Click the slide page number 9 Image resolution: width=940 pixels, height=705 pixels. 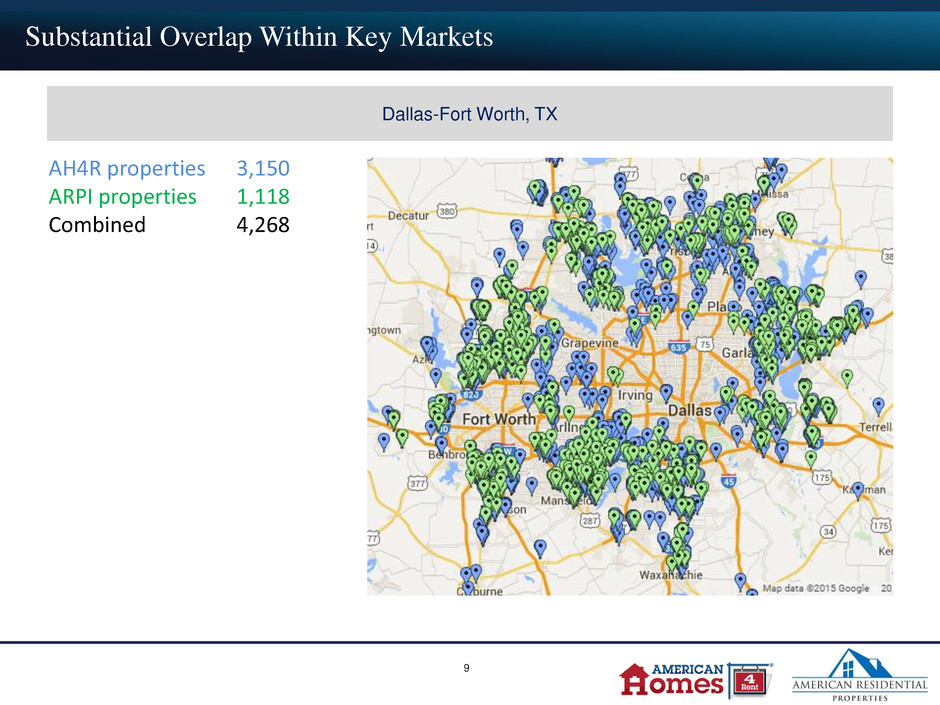(x=466, y=668)
